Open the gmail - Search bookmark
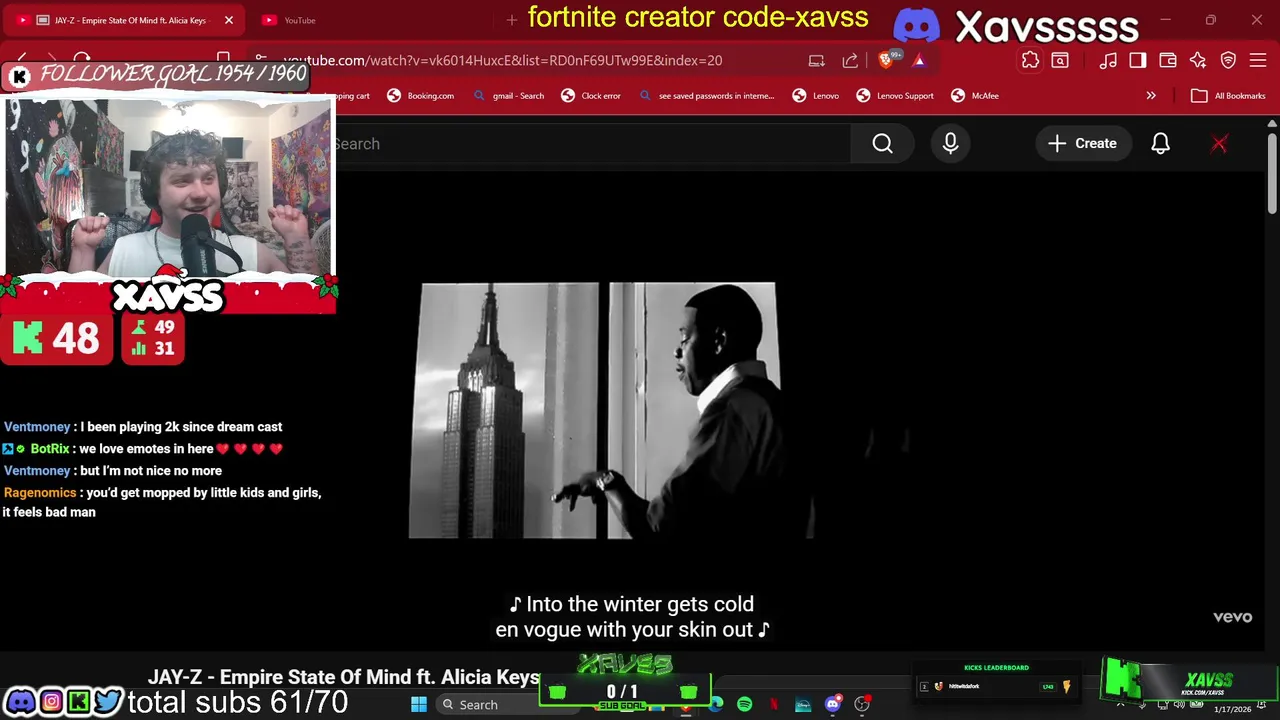The width and height of the screenshot is (1280, 720). pyautogui.click(x=508, y=96)
